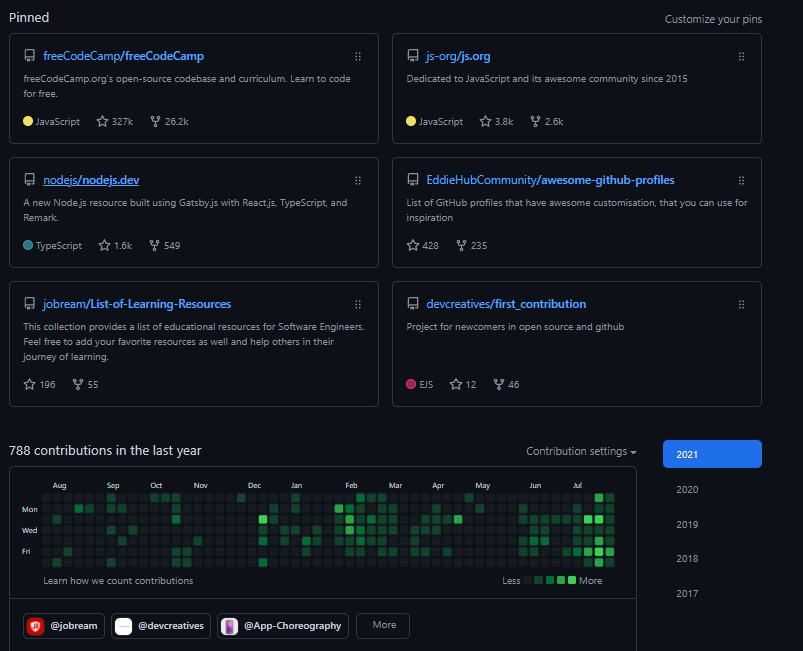The width and height of the screenshot is (803, 651).
Task: Click the Mon row label in graph
Action: pos(29,509)
